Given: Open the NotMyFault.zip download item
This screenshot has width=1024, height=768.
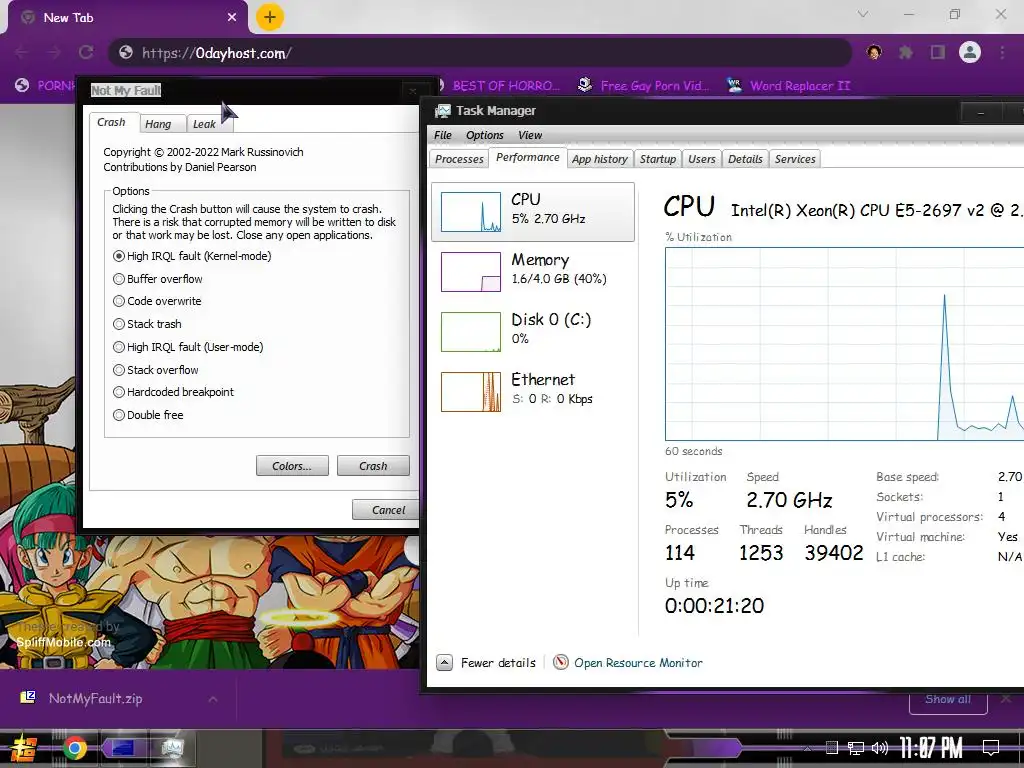Looking at the screenshot, I should coord(95,698).
